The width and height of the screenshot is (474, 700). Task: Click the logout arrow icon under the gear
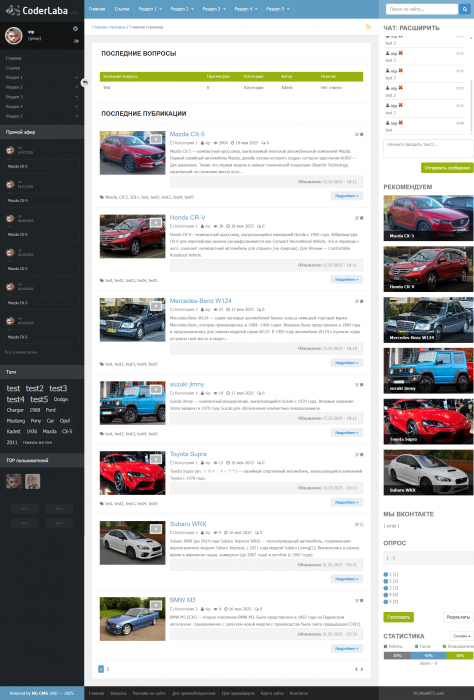click(x=76, y=41)
